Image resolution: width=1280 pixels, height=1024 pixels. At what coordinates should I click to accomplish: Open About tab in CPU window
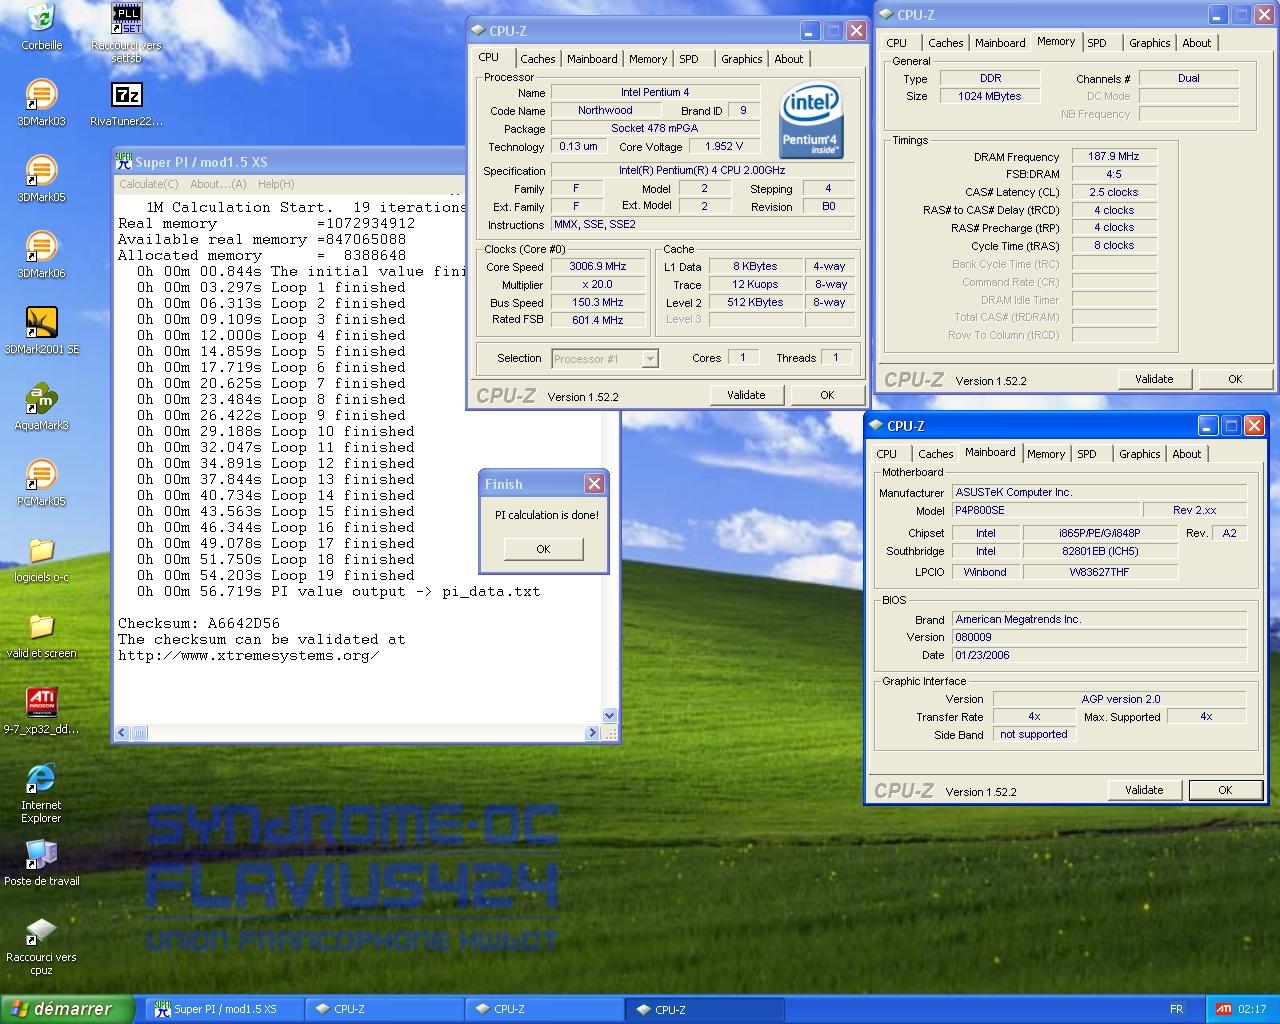pos(789,59)
